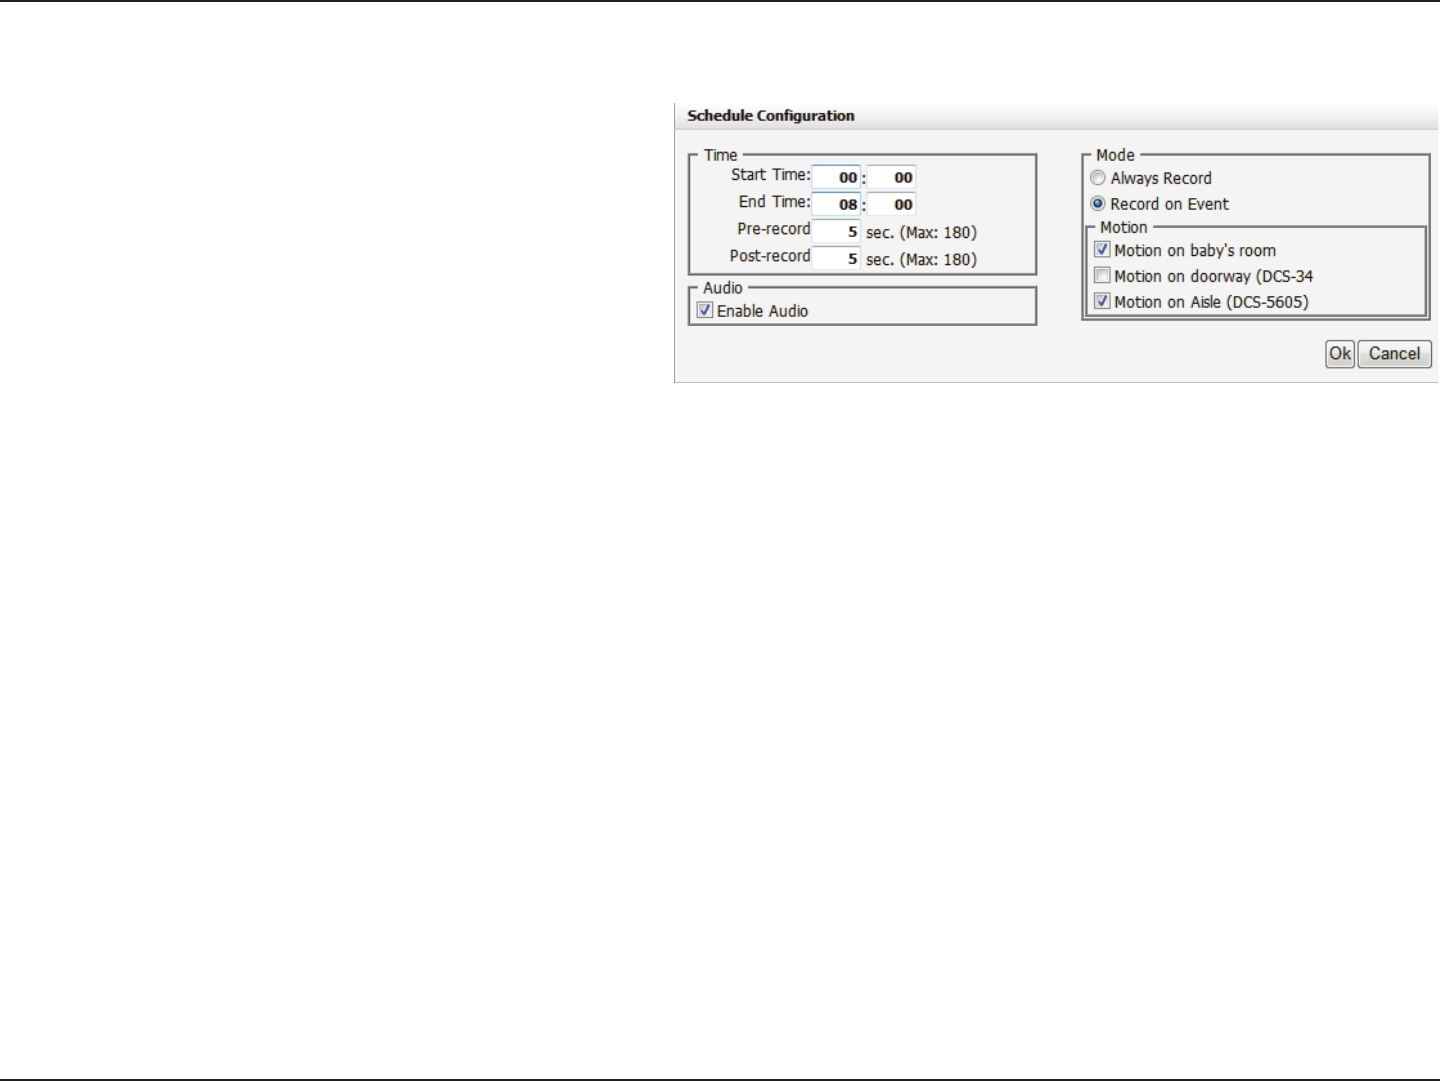Select the Record on Event option
The image size is (1440, 1081).
point(1098,203)
